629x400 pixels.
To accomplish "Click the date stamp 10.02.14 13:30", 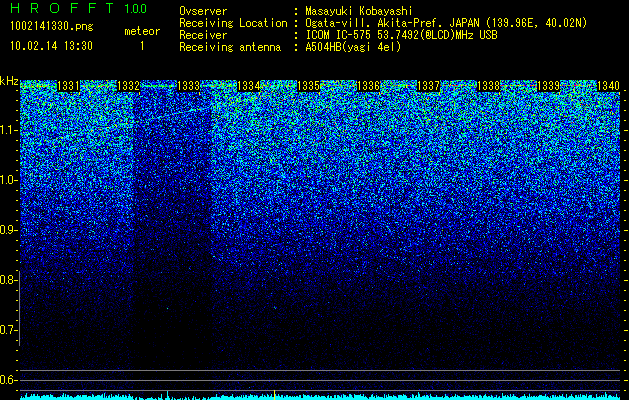I will point(51,46).
